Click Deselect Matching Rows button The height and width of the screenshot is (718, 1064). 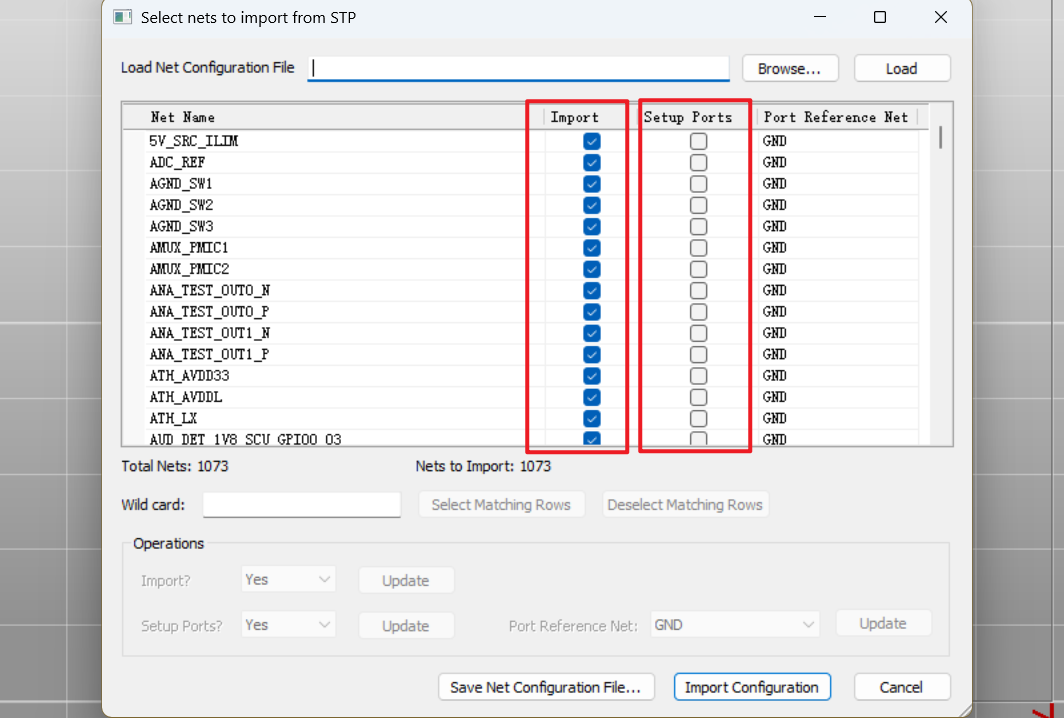[x=685, y=505]
